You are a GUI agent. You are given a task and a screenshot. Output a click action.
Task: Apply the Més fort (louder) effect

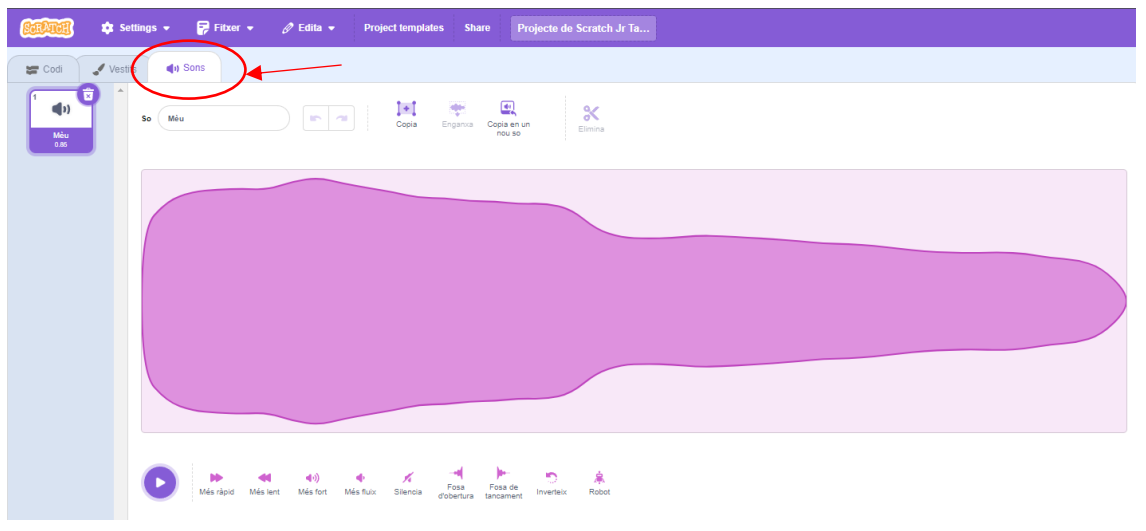312,478
